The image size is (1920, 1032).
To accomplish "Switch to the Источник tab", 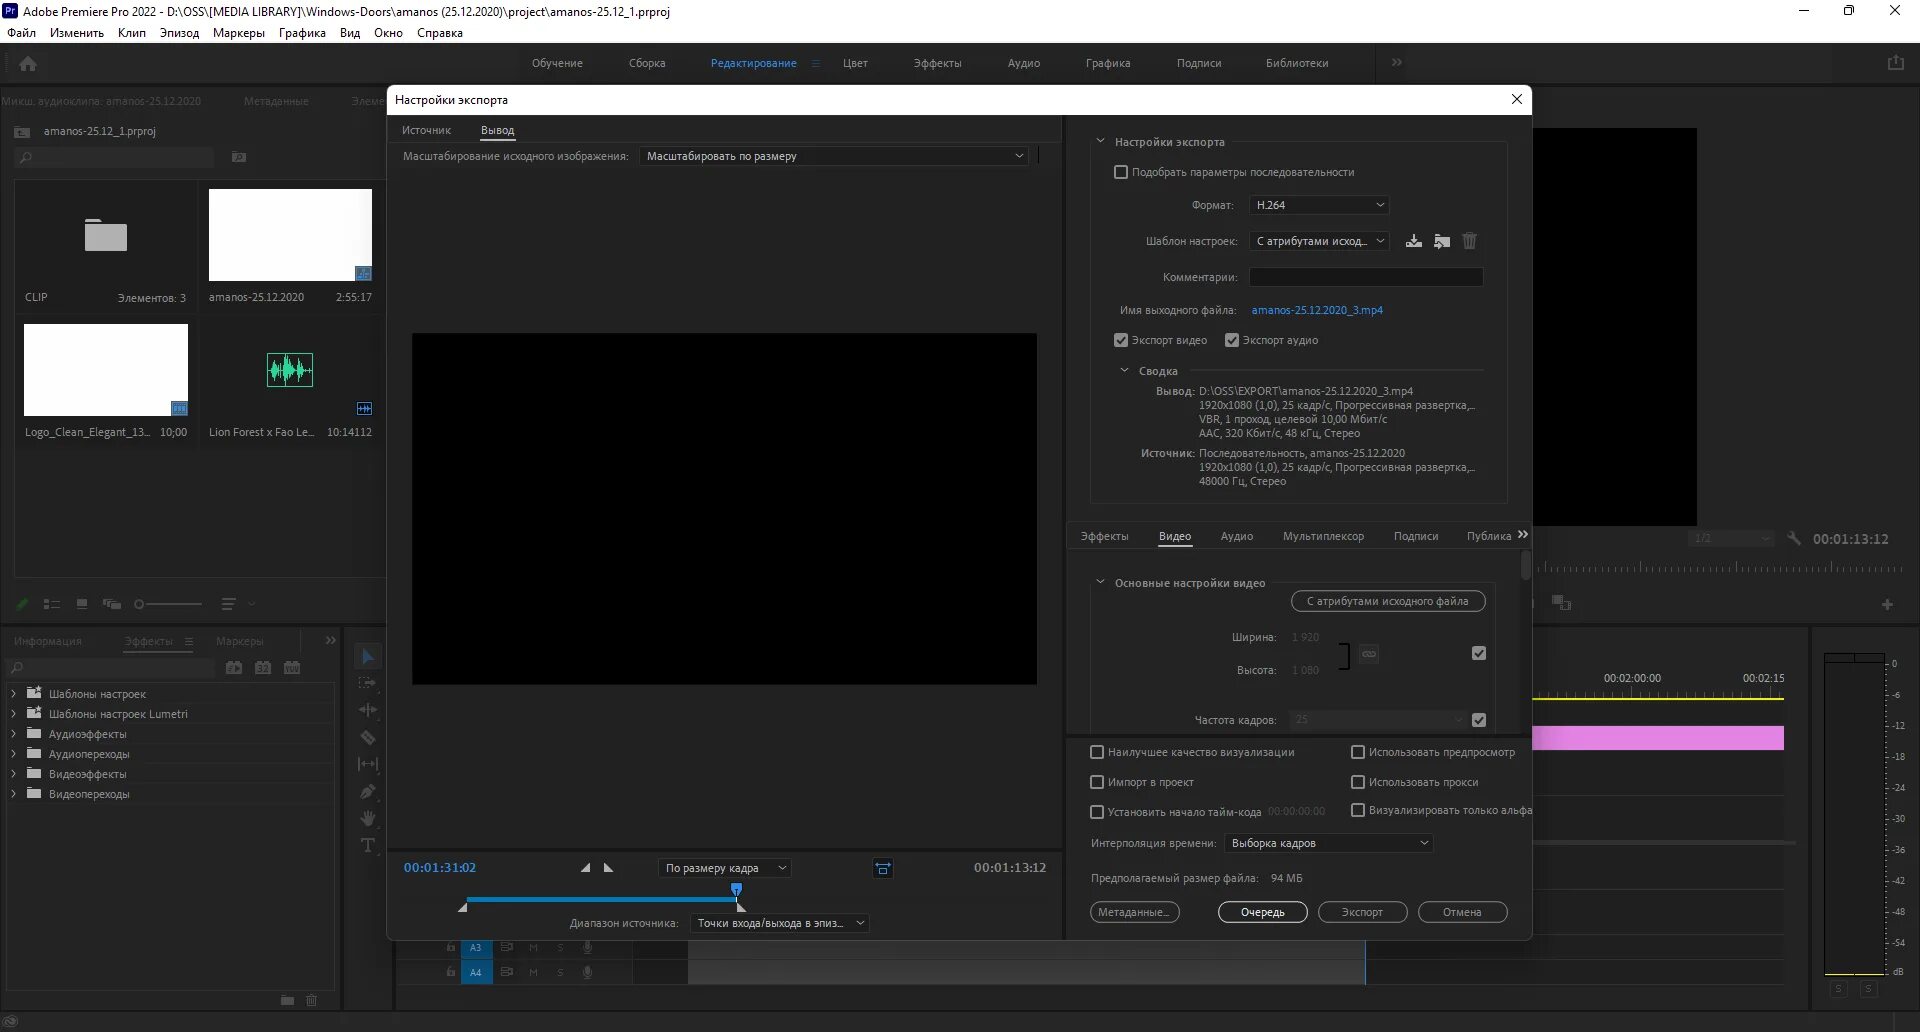I will tap(427, 130).
